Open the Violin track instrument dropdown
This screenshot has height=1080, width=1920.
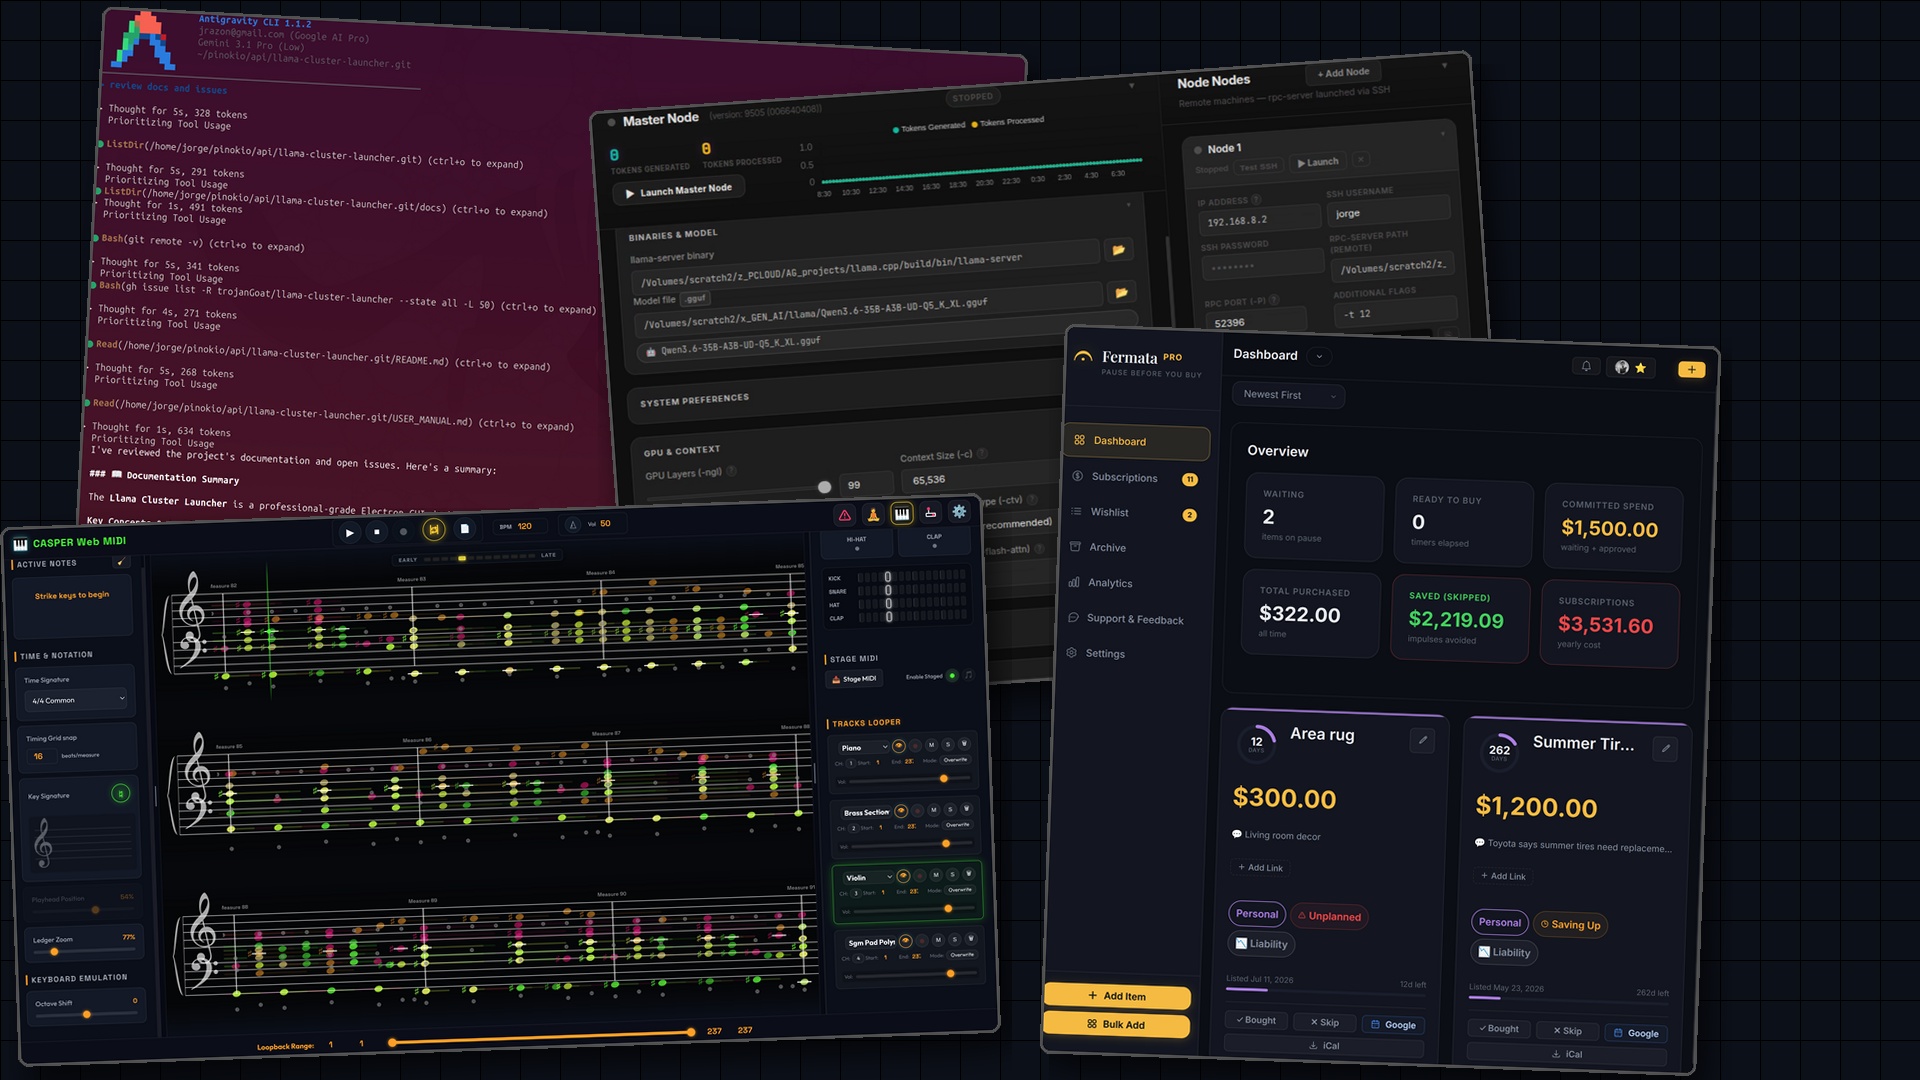pos(868,877)
